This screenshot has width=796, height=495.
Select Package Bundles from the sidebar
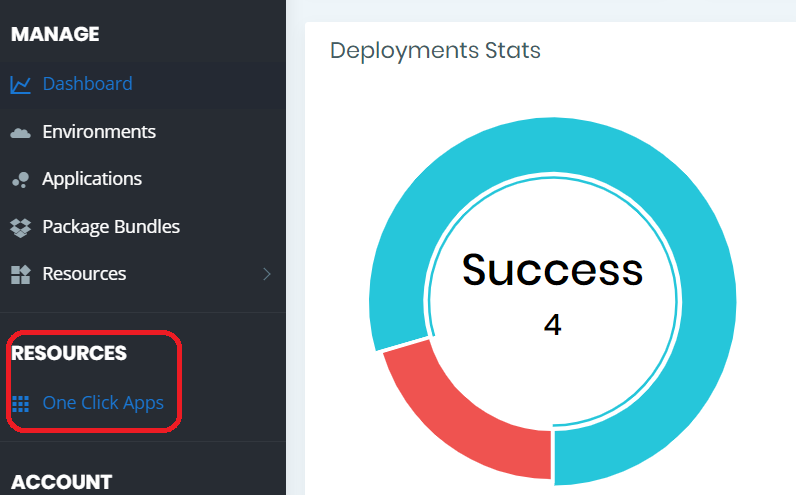[111, 227]
